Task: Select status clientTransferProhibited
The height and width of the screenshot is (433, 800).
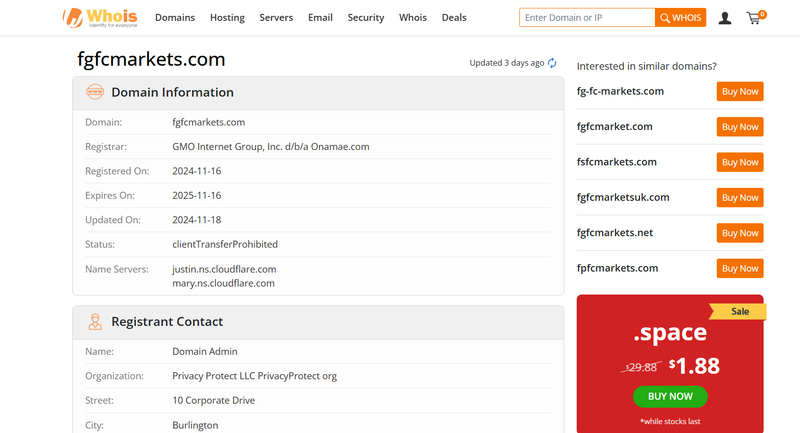Action: click(x=225, y=244)
